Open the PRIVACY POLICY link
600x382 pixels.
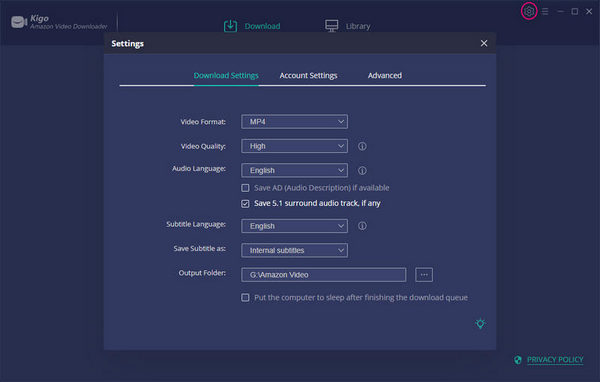pos(555,359)
